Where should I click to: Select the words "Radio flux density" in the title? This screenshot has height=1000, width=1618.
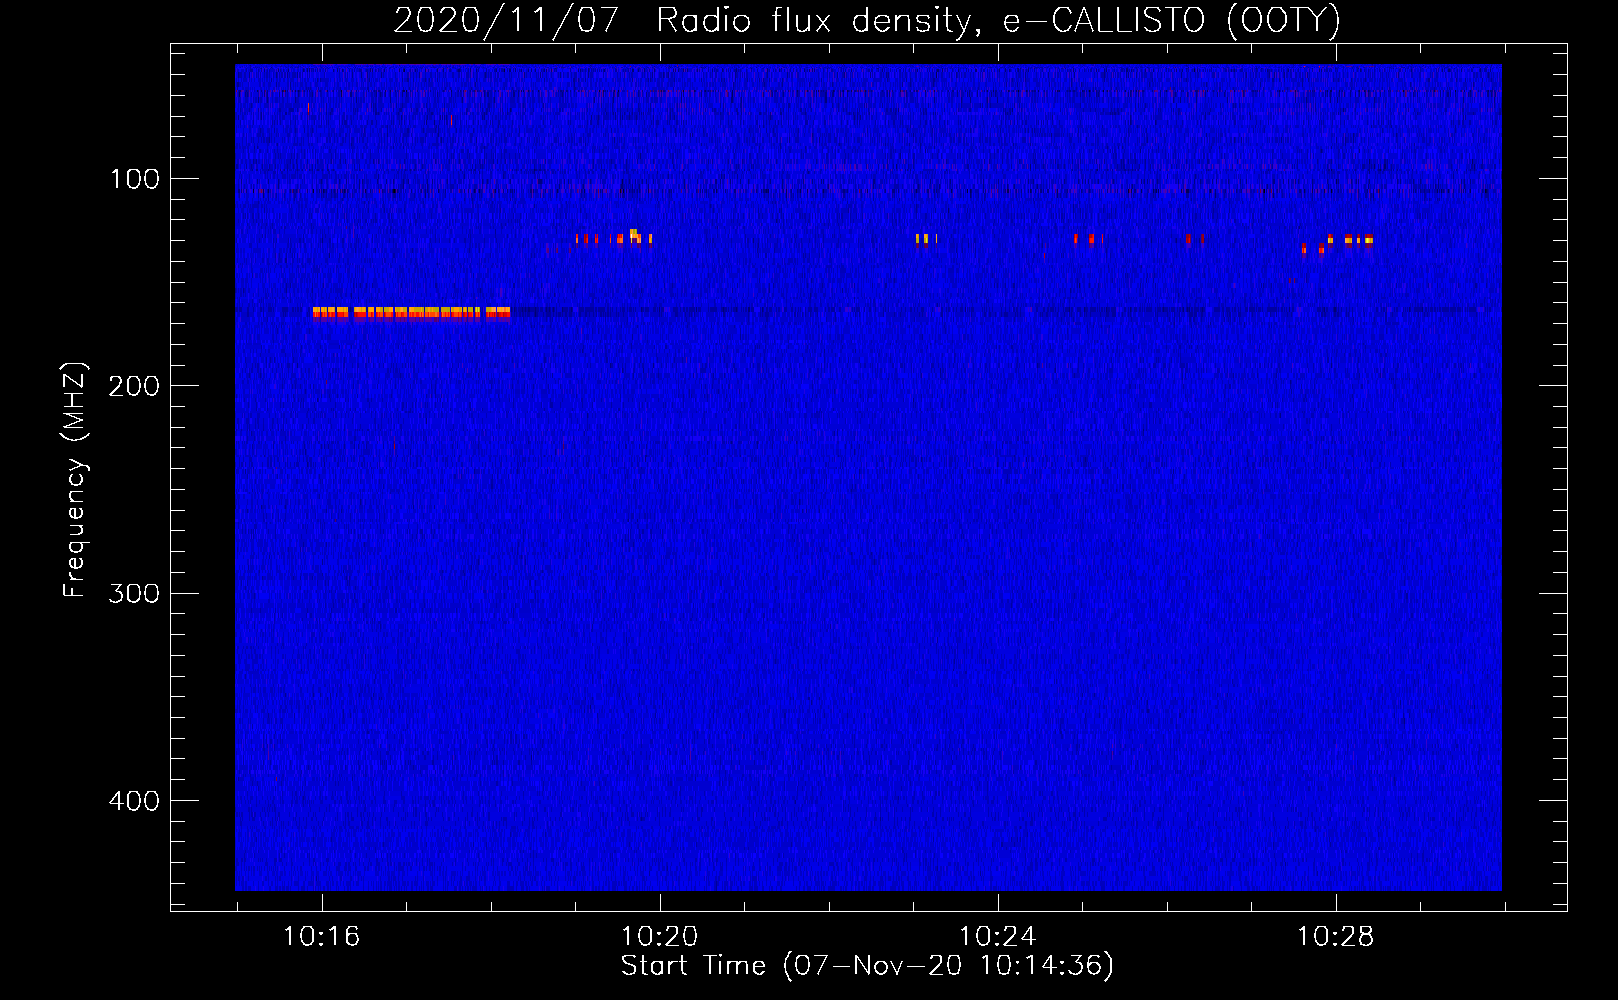point(816,20)
